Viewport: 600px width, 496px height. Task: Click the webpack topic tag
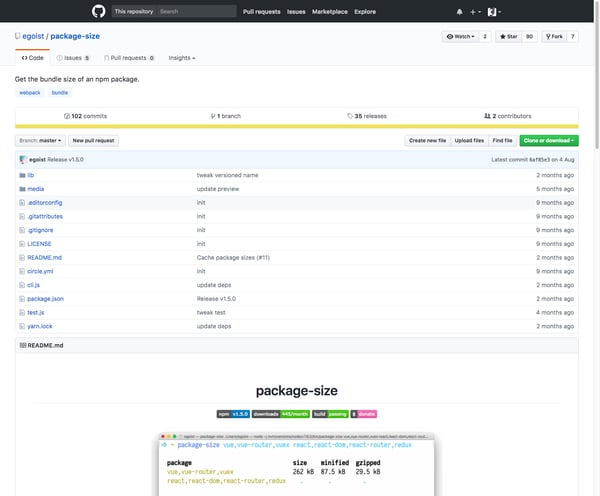click(x=30, y=93)
